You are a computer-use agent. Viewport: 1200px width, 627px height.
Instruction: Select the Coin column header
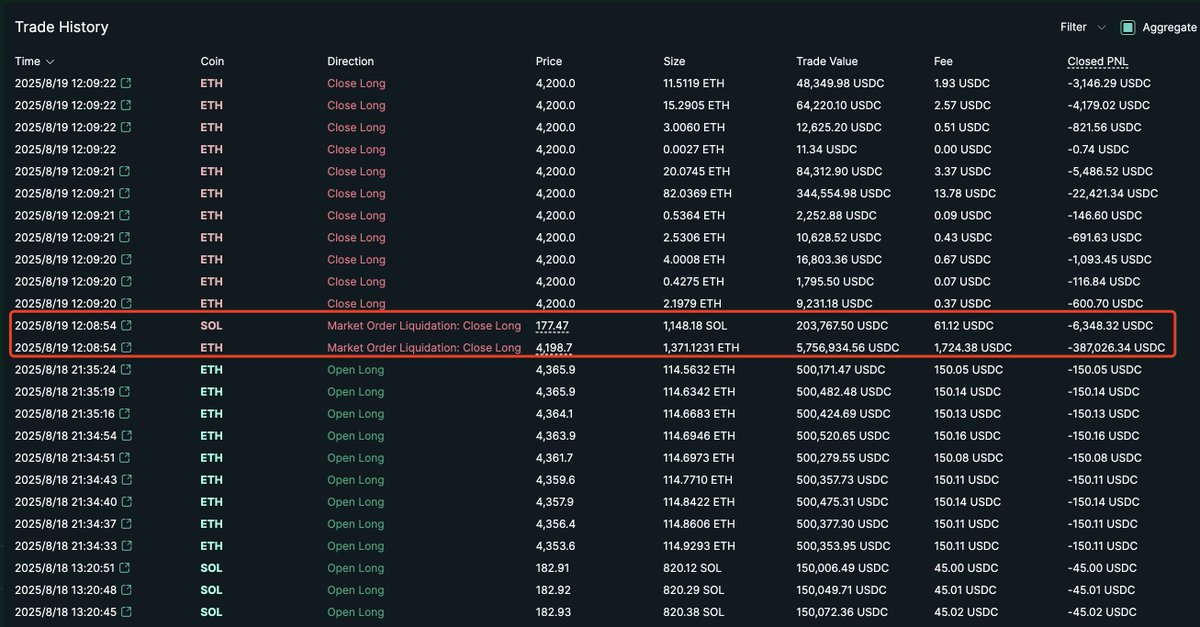pos(212,62)
